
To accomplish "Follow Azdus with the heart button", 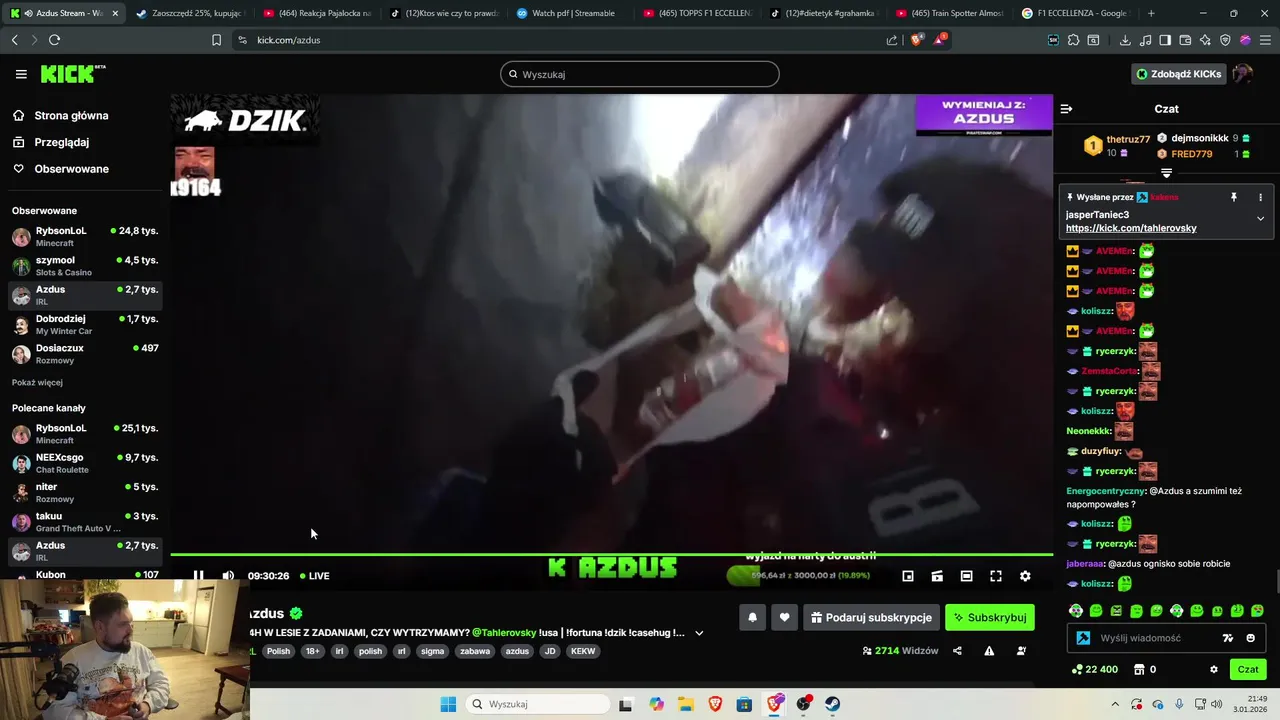I will pyautogui.click(x=785, y=618).
